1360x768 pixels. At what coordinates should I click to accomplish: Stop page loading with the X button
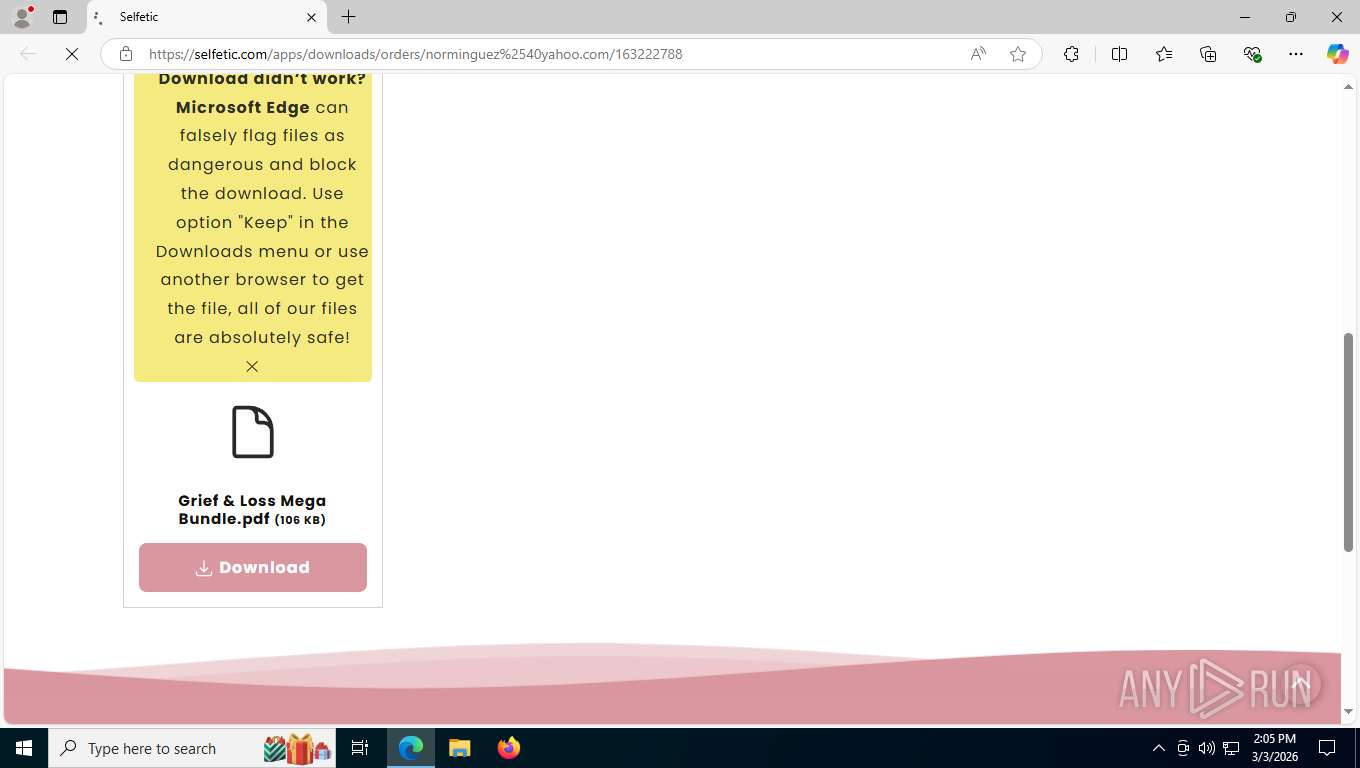tap(72, 54)
